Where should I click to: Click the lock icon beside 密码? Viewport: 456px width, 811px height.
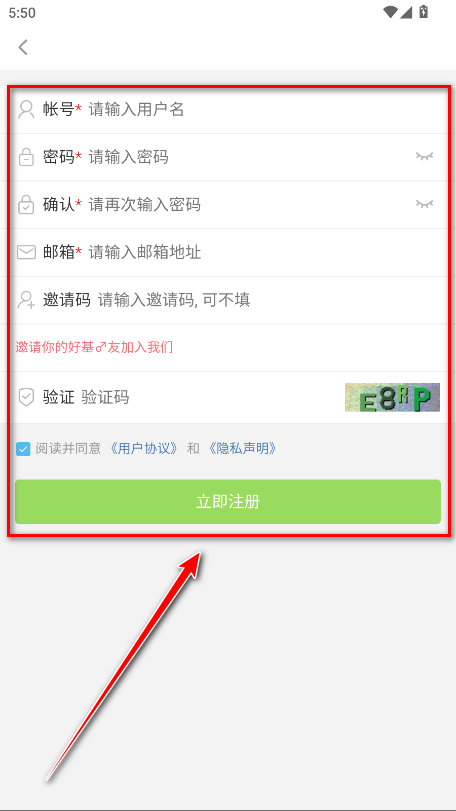tap(26, 157)
